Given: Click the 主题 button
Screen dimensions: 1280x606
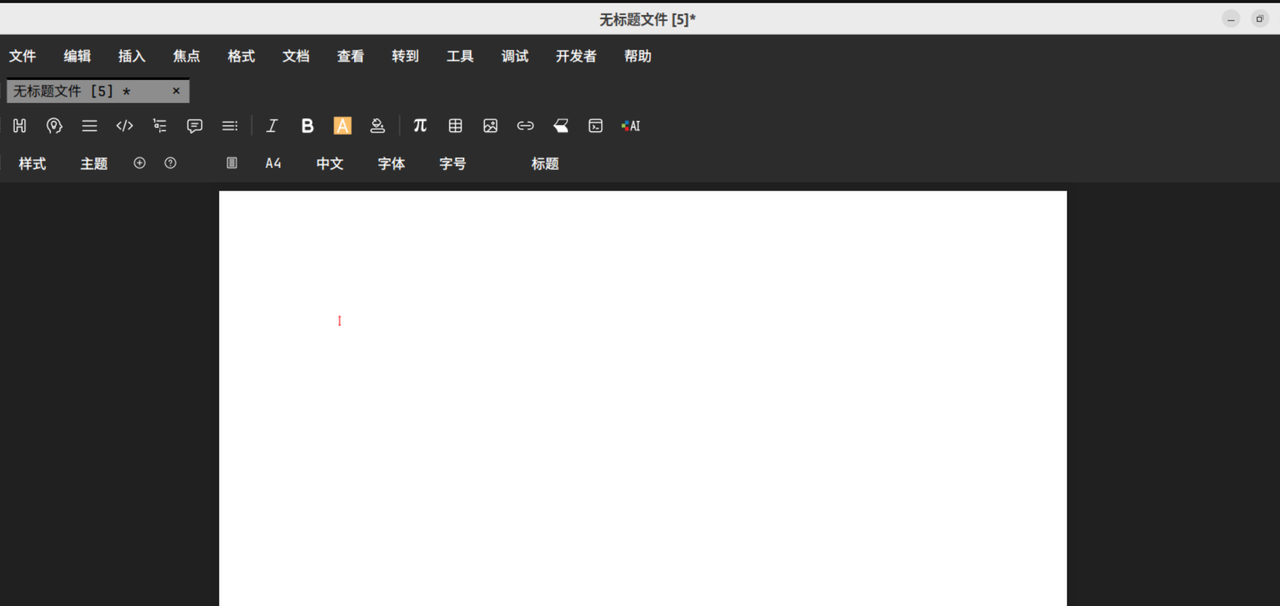Looking at the screenshot, I should [94, 164].
